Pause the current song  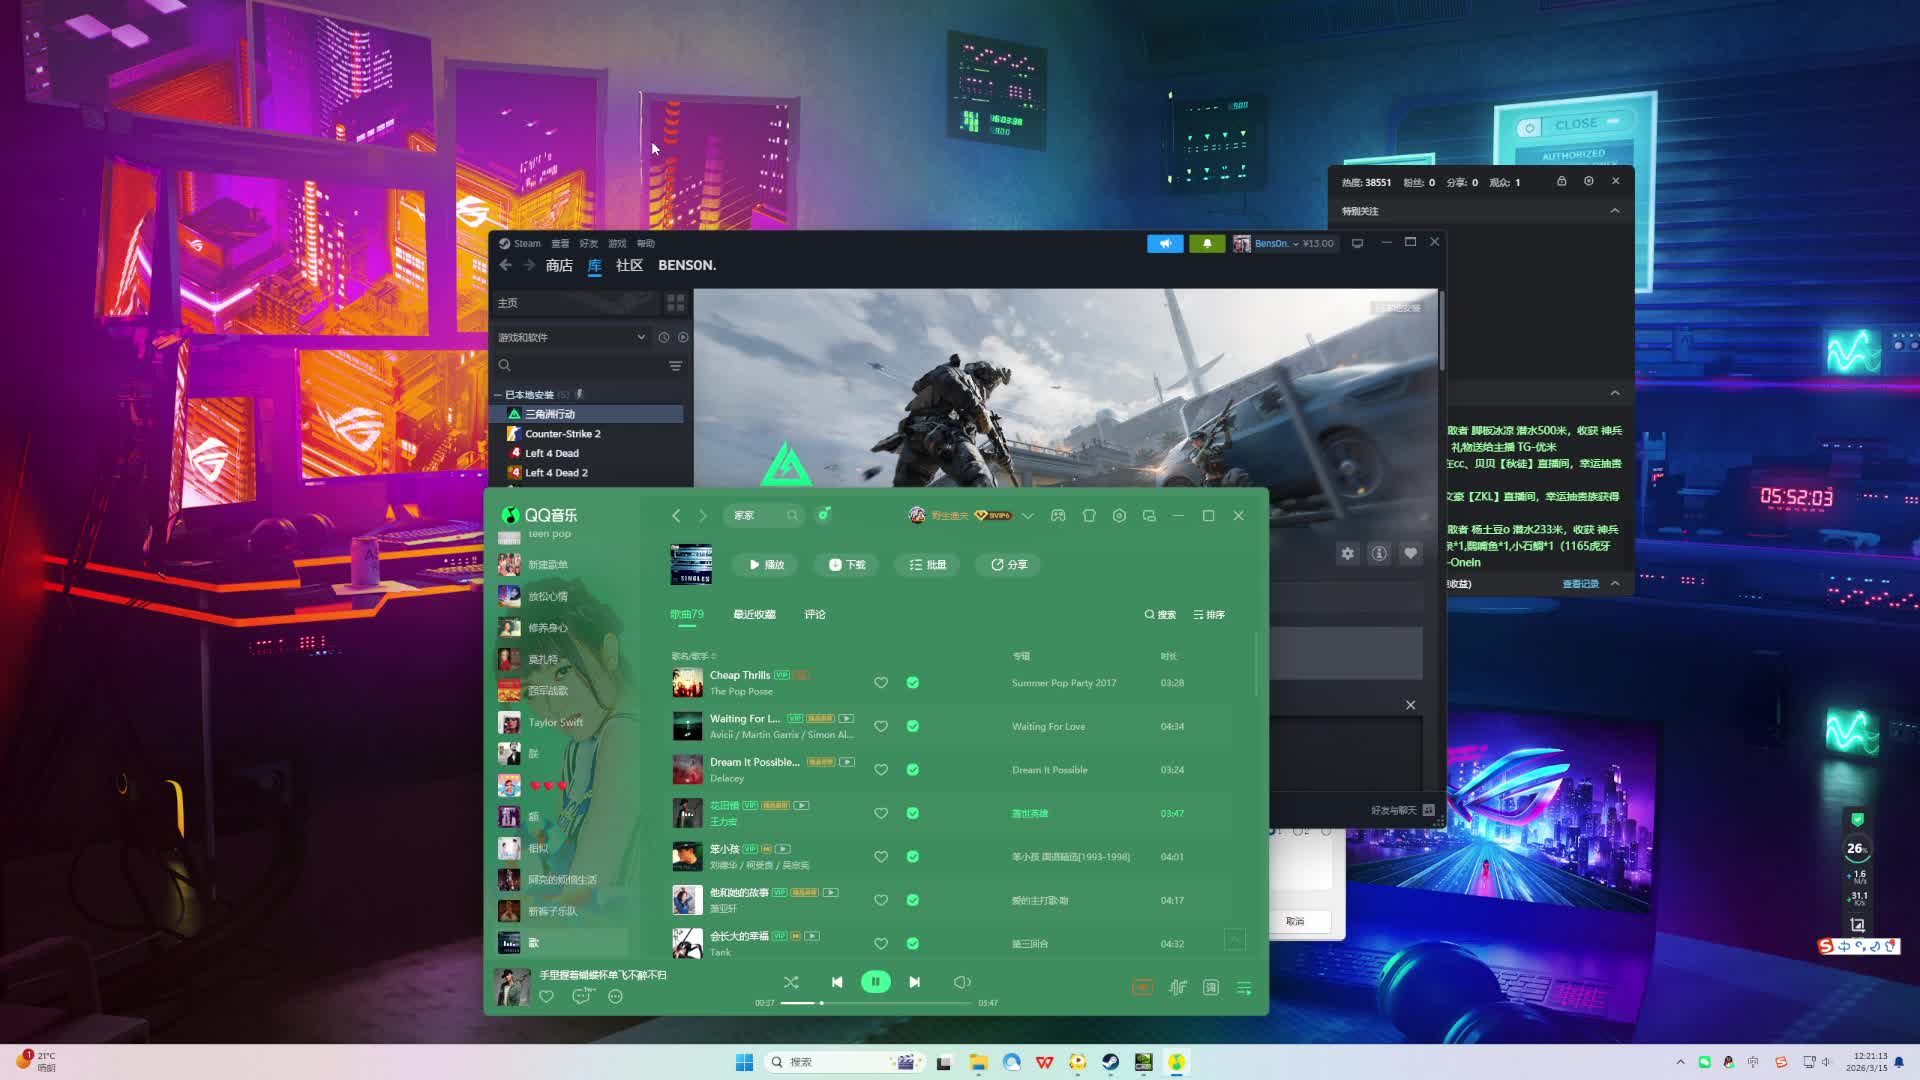[875, 982]
